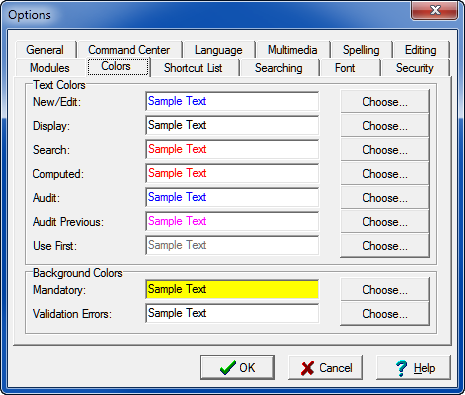Go to the Spelling tab
Image resolution: width=465 pixels, height=395 pixels.
click(x=361, y=50)
